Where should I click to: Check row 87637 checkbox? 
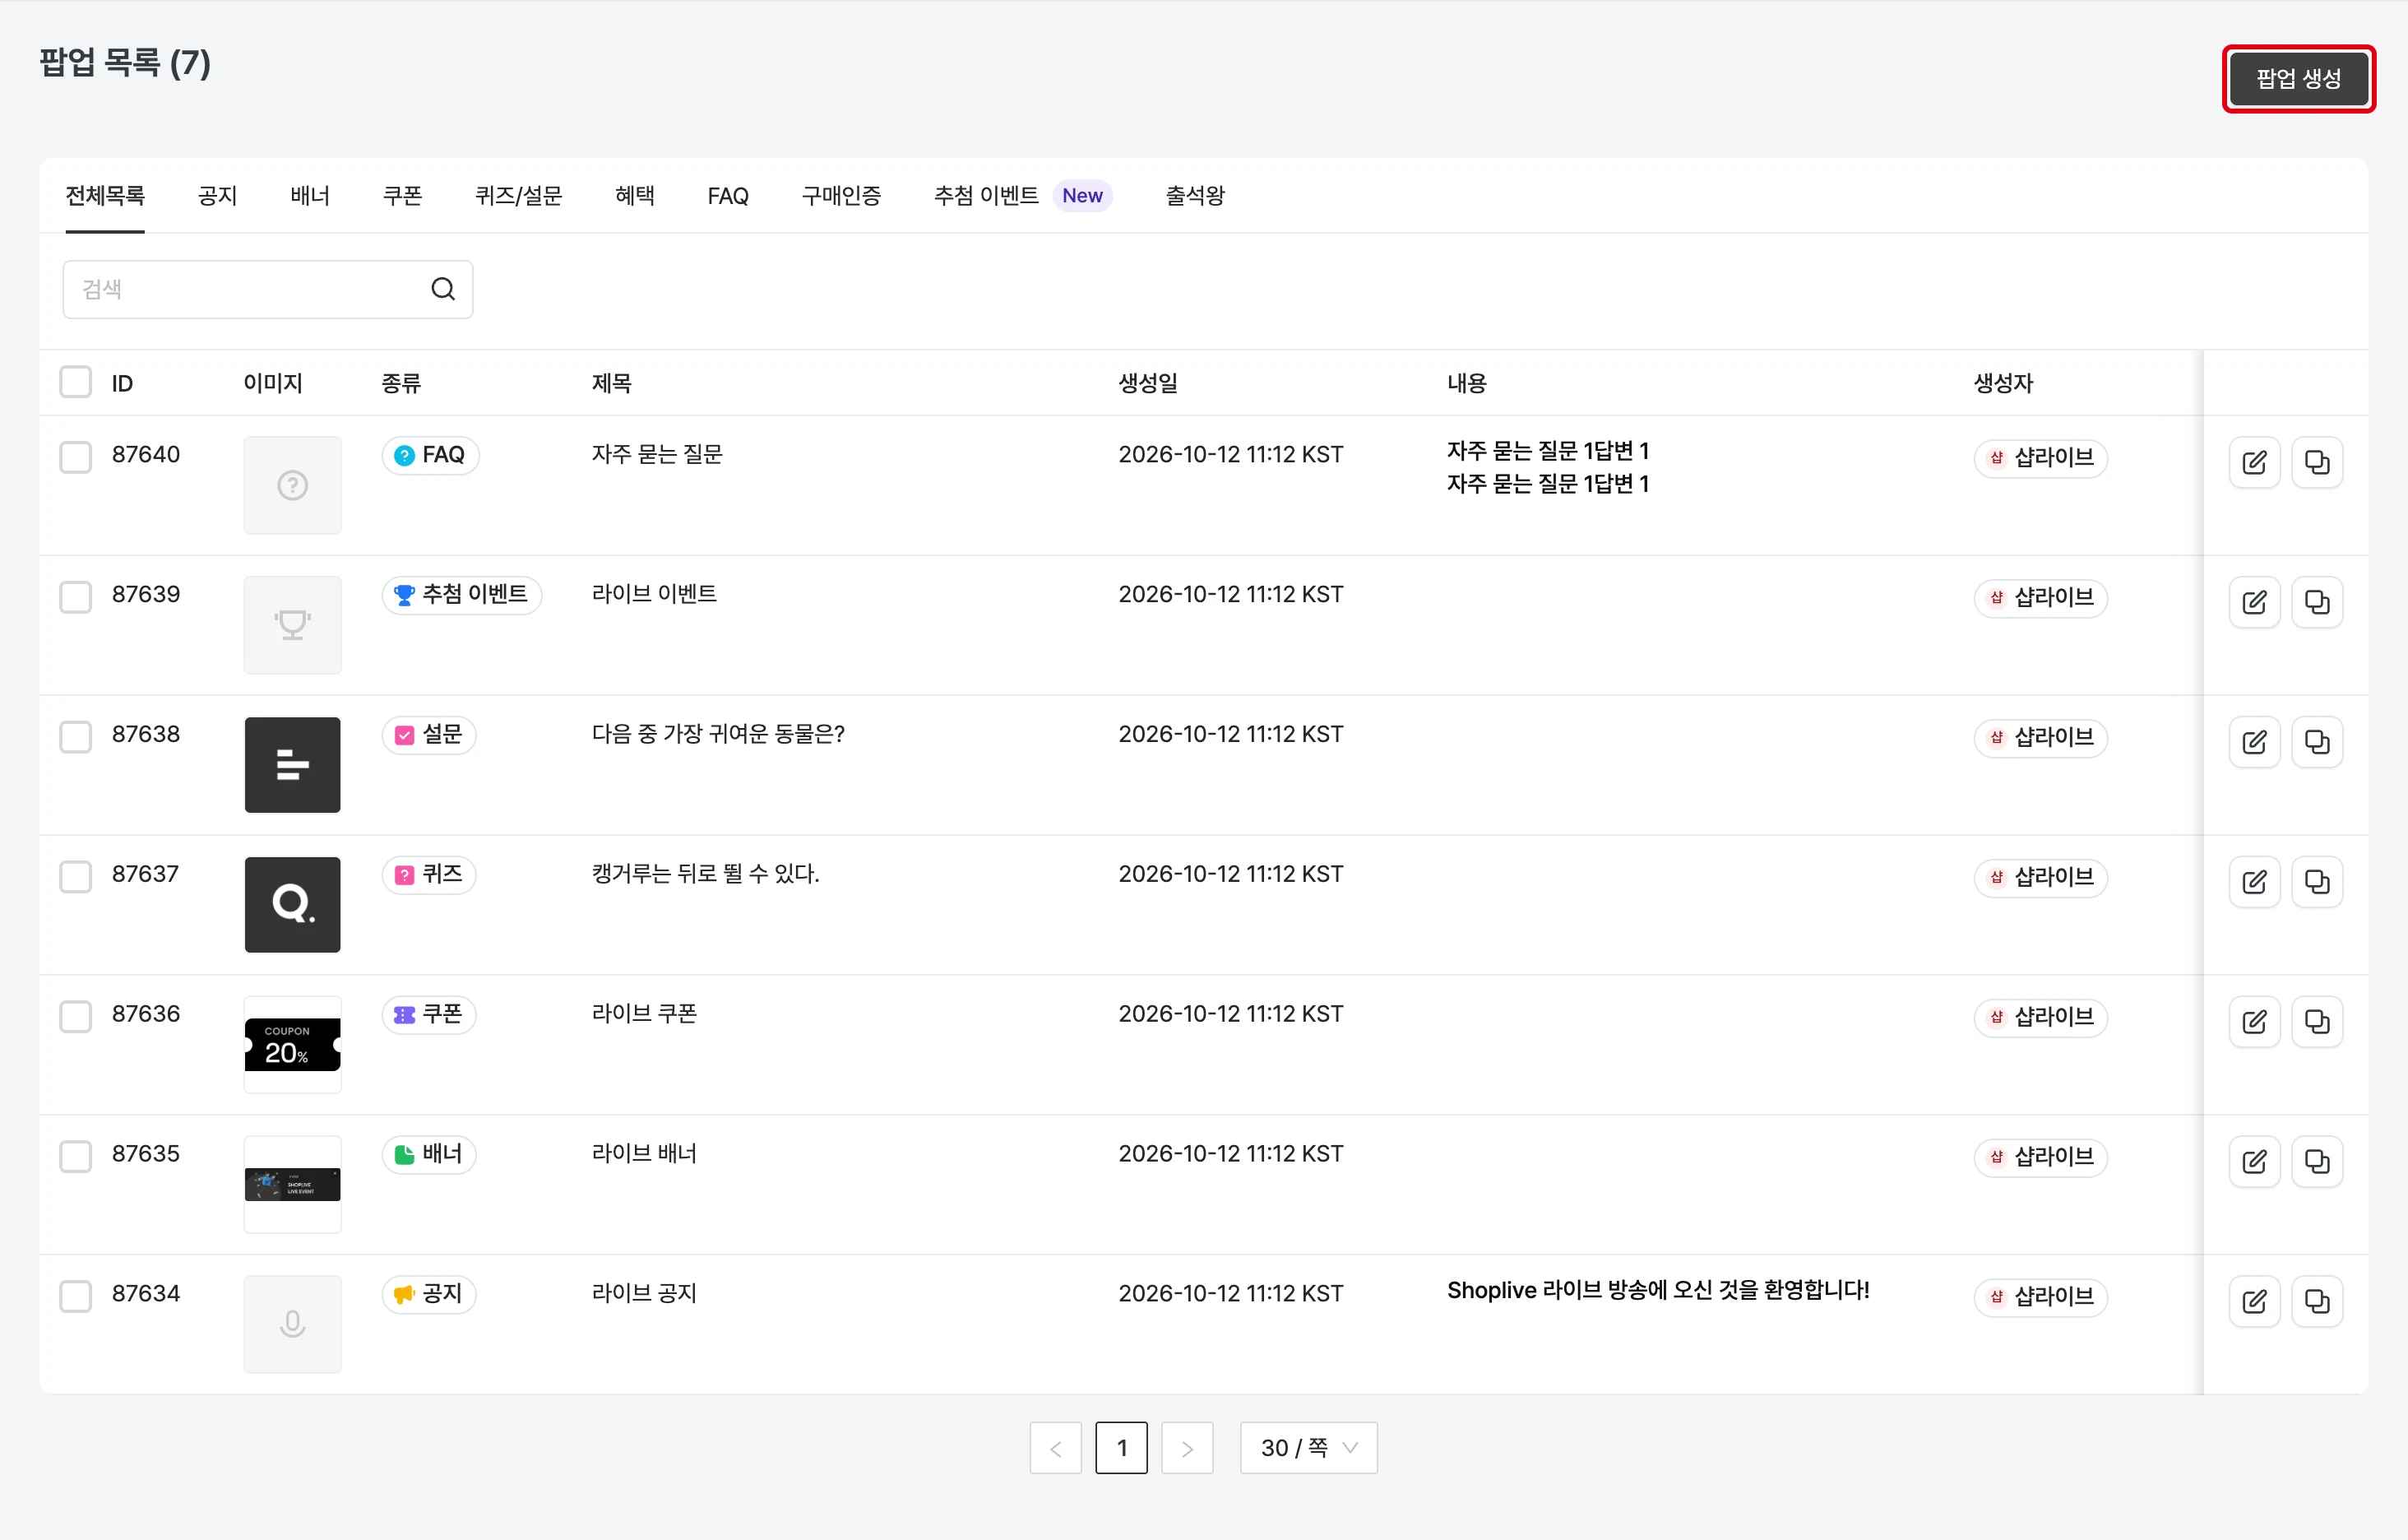[x=76, y=877]
